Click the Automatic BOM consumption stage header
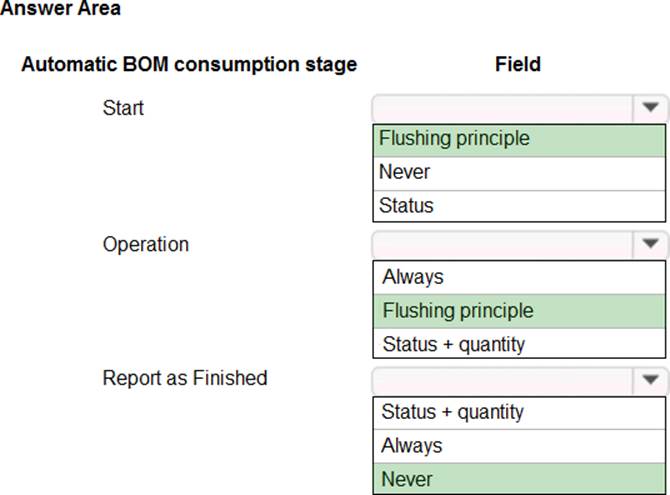This screenshot has width=670, height=495. (x=189, y=65)
